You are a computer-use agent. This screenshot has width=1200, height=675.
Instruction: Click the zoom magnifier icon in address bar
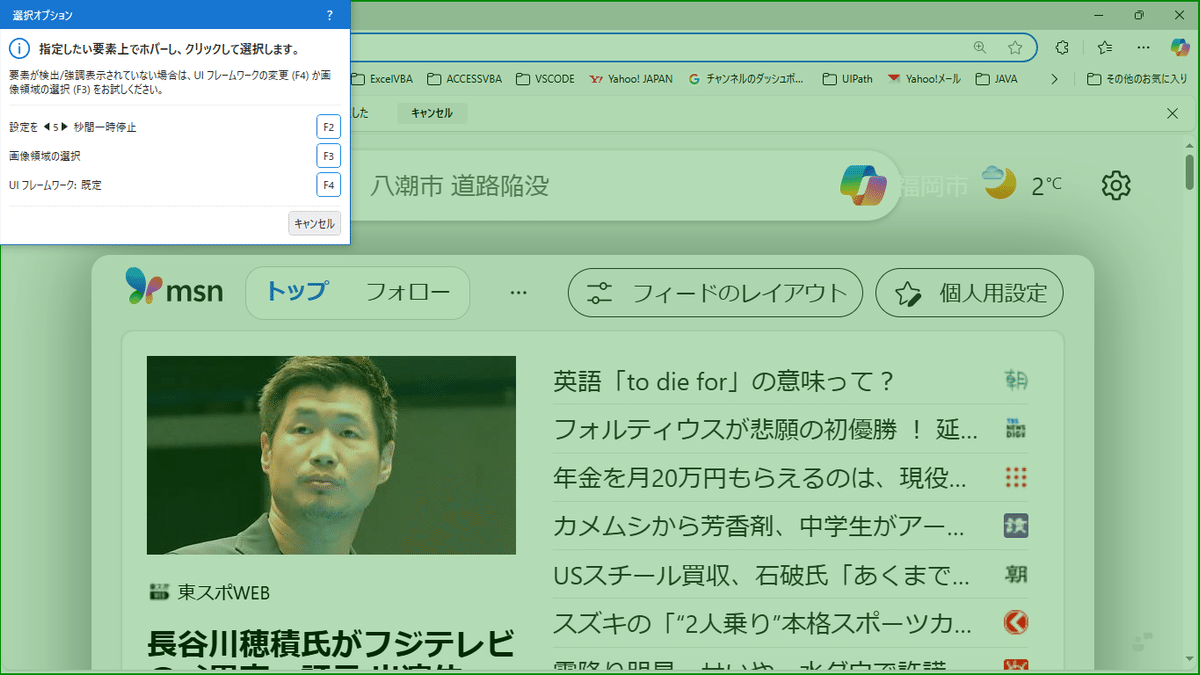tap(980, 47)
